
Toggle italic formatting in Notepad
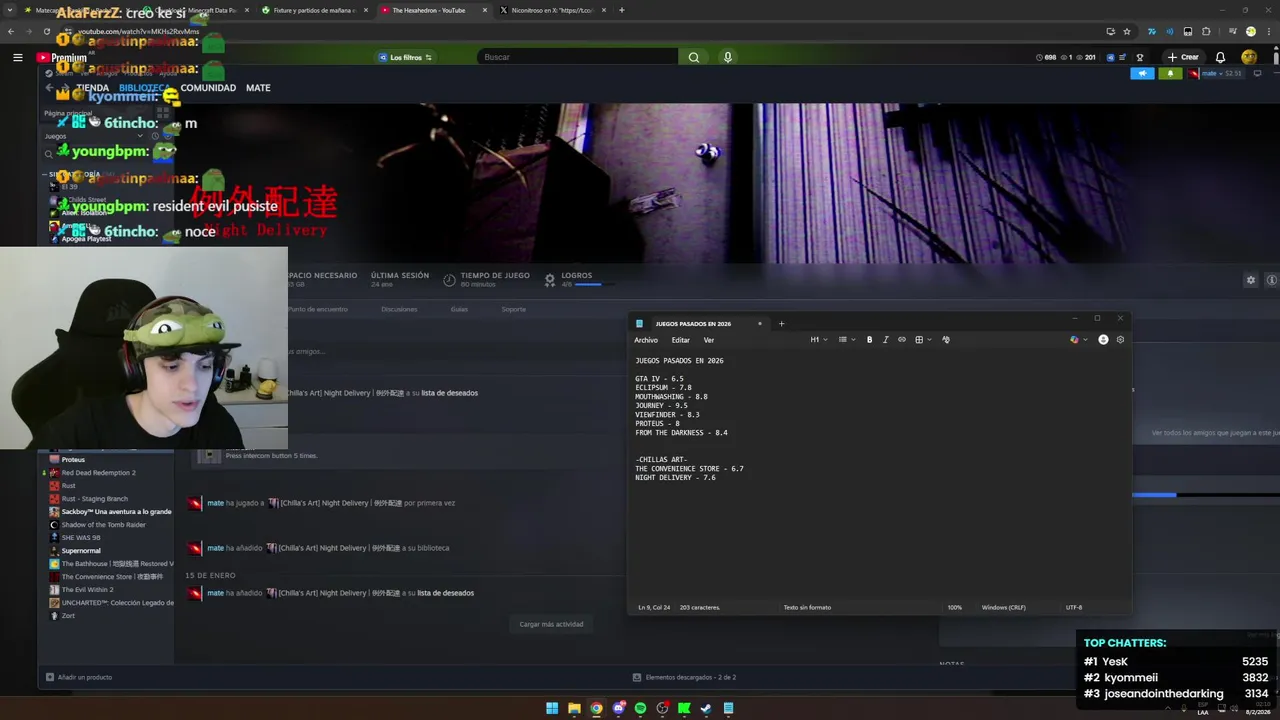point(885,340)
